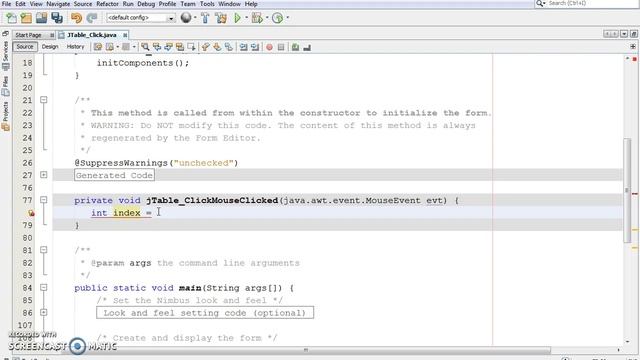
Task: Close the Start Page tab
Action: (x=52, y=35)
